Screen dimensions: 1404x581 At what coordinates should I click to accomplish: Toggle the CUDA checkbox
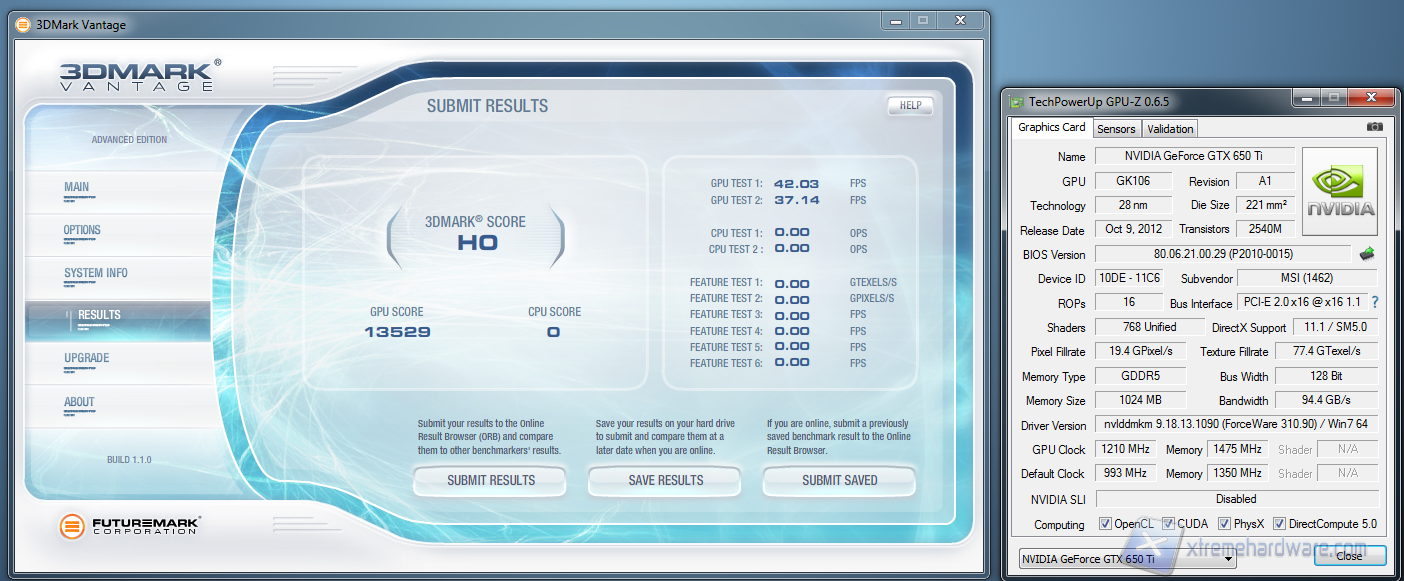tap(1168, 524)
